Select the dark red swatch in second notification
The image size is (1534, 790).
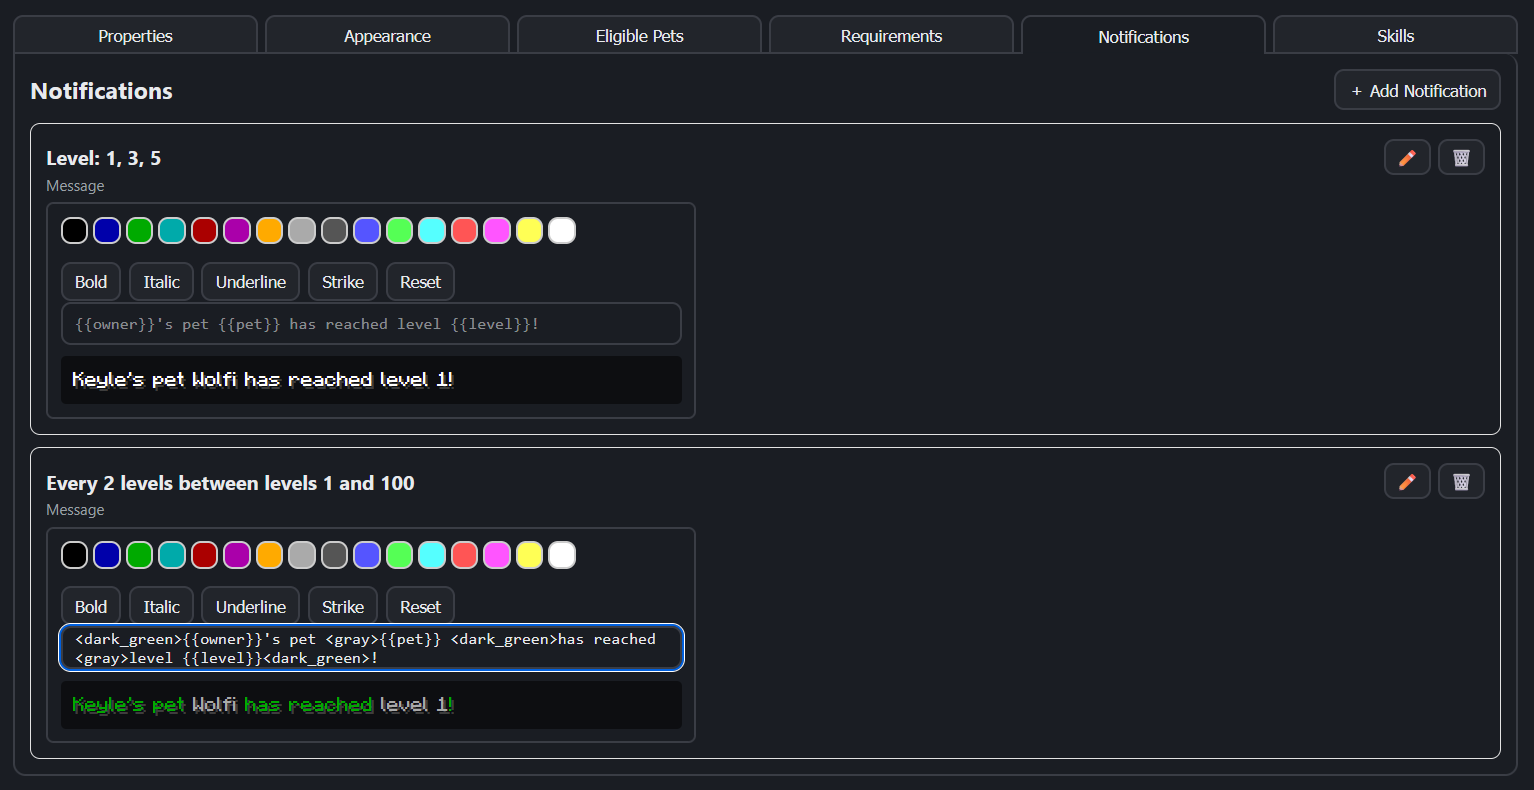(x=205, y=555)
